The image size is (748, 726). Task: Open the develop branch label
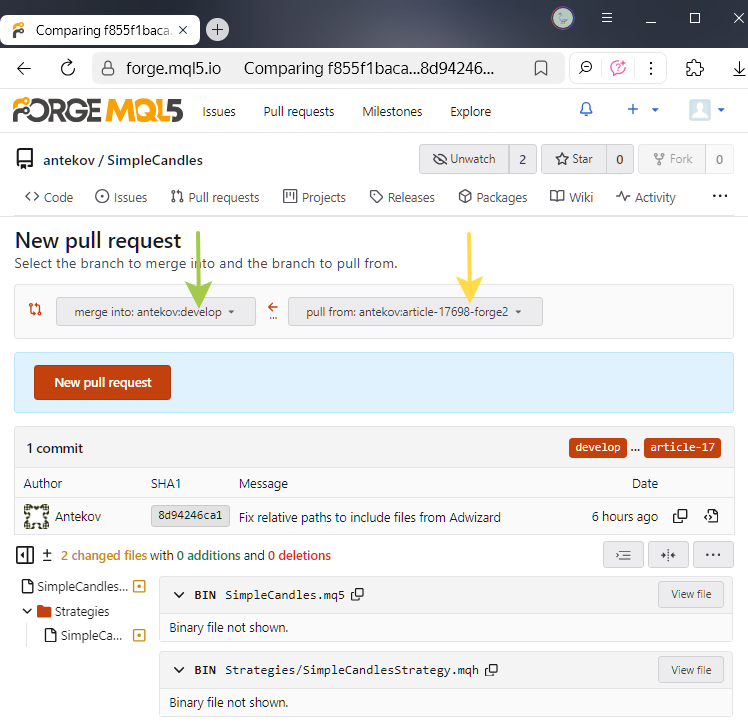click(x=597, y=447)
